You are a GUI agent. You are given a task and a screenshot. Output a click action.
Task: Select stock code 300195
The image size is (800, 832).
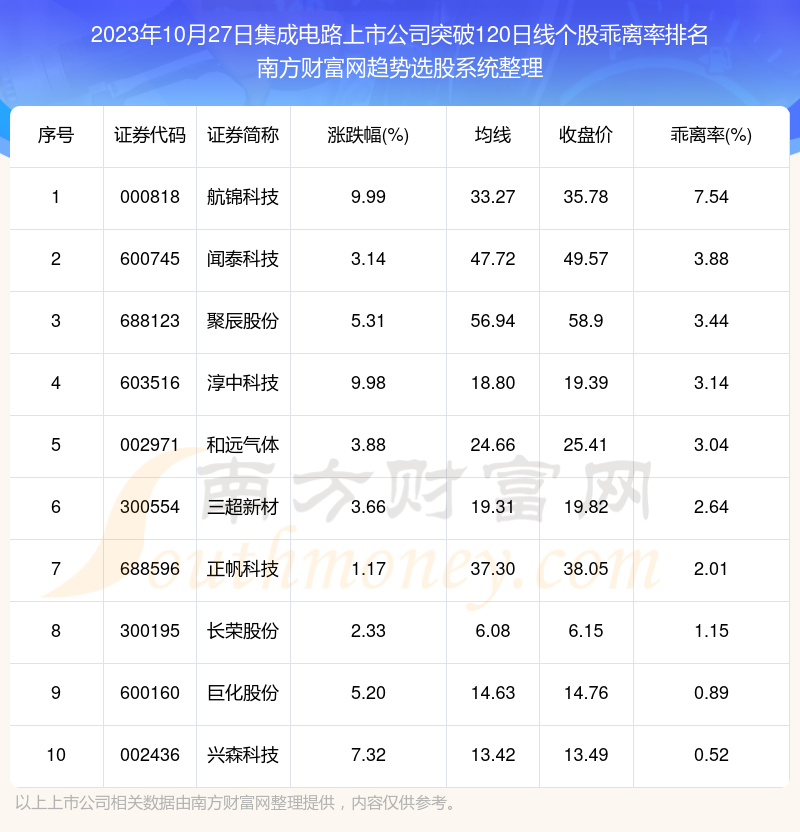coord(150,631)
